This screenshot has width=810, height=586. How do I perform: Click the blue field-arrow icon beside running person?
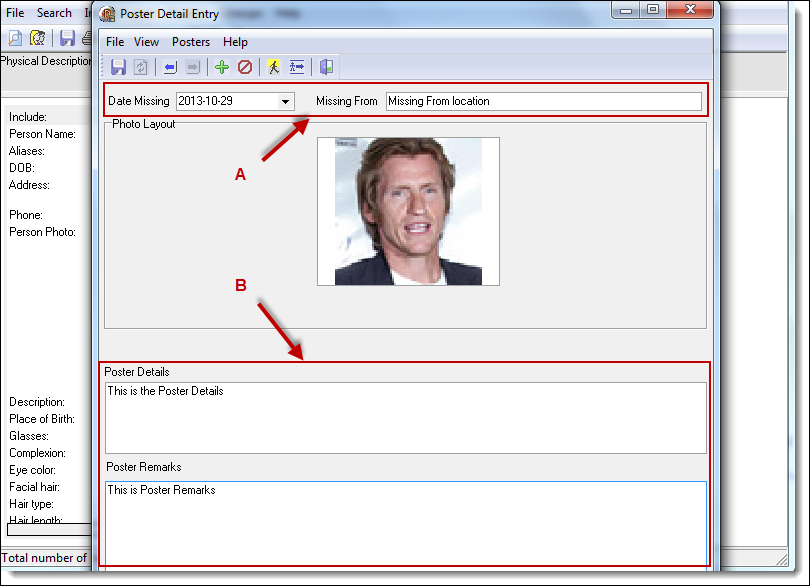296,67
